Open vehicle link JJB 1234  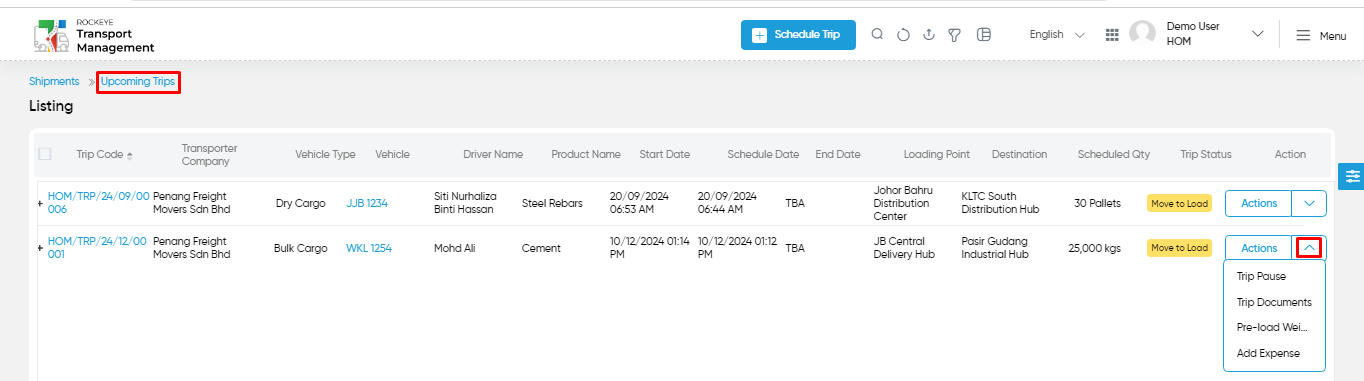tap(367, 203)
